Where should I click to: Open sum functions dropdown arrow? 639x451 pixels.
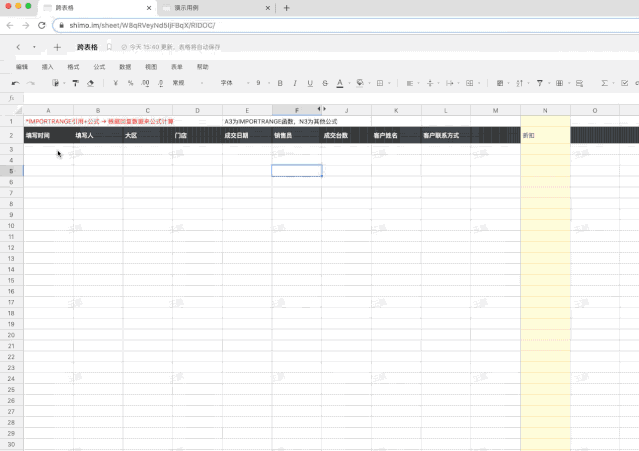point(613,83)
